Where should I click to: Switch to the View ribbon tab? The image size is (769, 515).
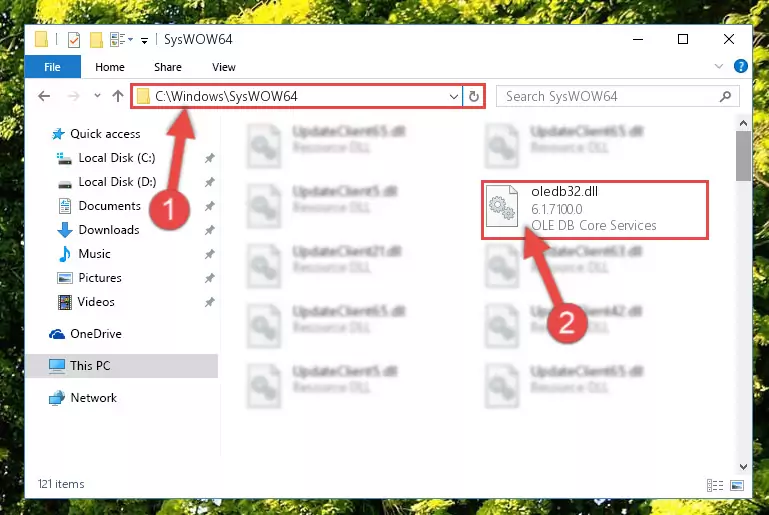(224, 67)
